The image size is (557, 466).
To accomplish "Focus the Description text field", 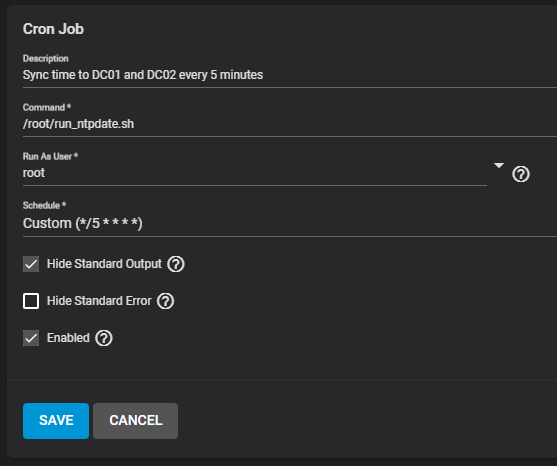I will [290, 75].
